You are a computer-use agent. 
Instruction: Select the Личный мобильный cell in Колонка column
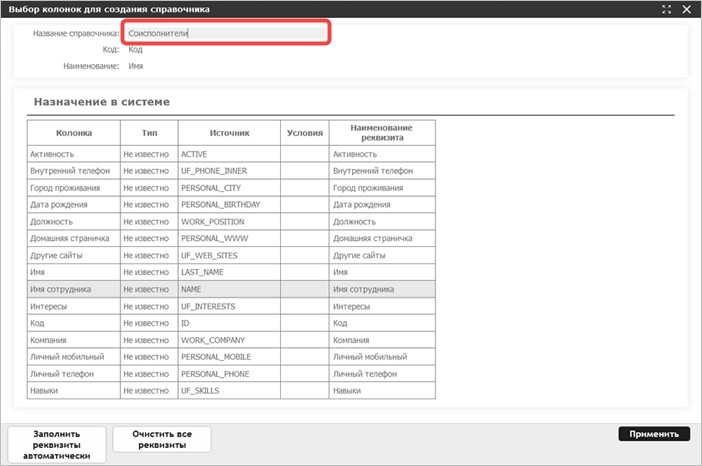point(74,357)
